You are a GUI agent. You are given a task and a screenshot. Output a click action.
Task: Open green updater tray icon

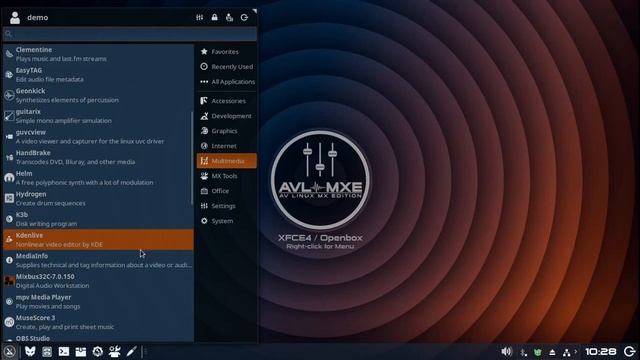538,352
